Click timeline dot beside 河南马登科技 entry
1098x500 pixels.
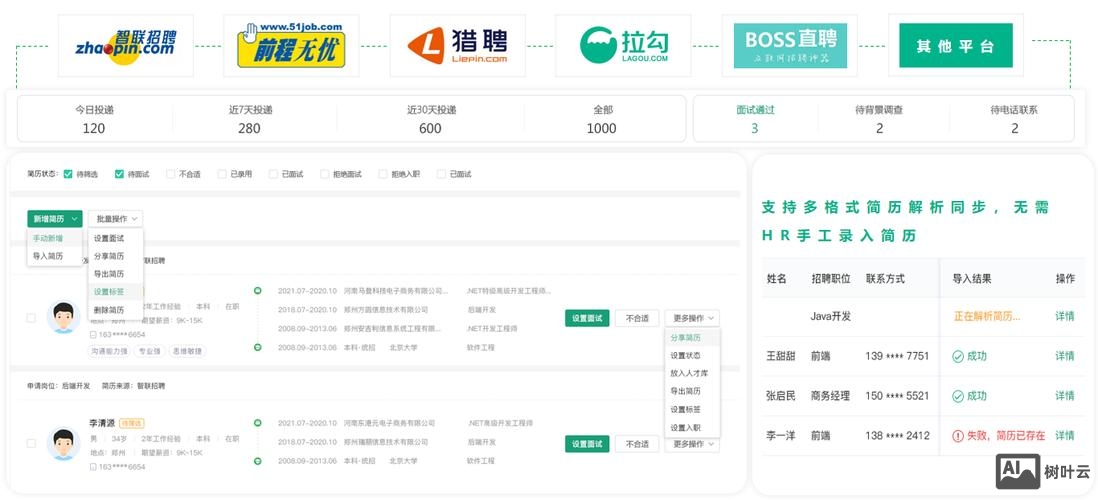257,291
